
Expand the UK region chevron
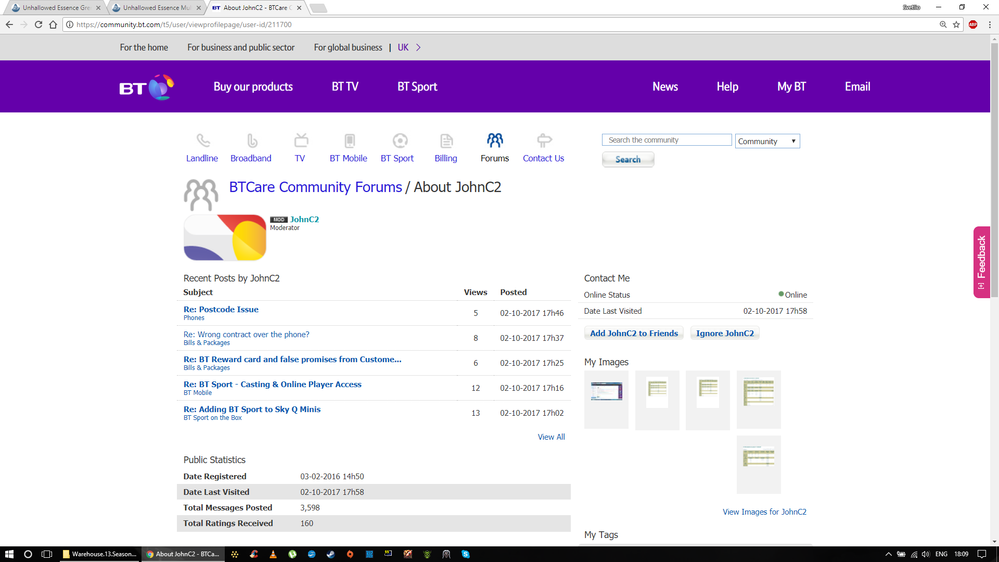click(418, 47)
